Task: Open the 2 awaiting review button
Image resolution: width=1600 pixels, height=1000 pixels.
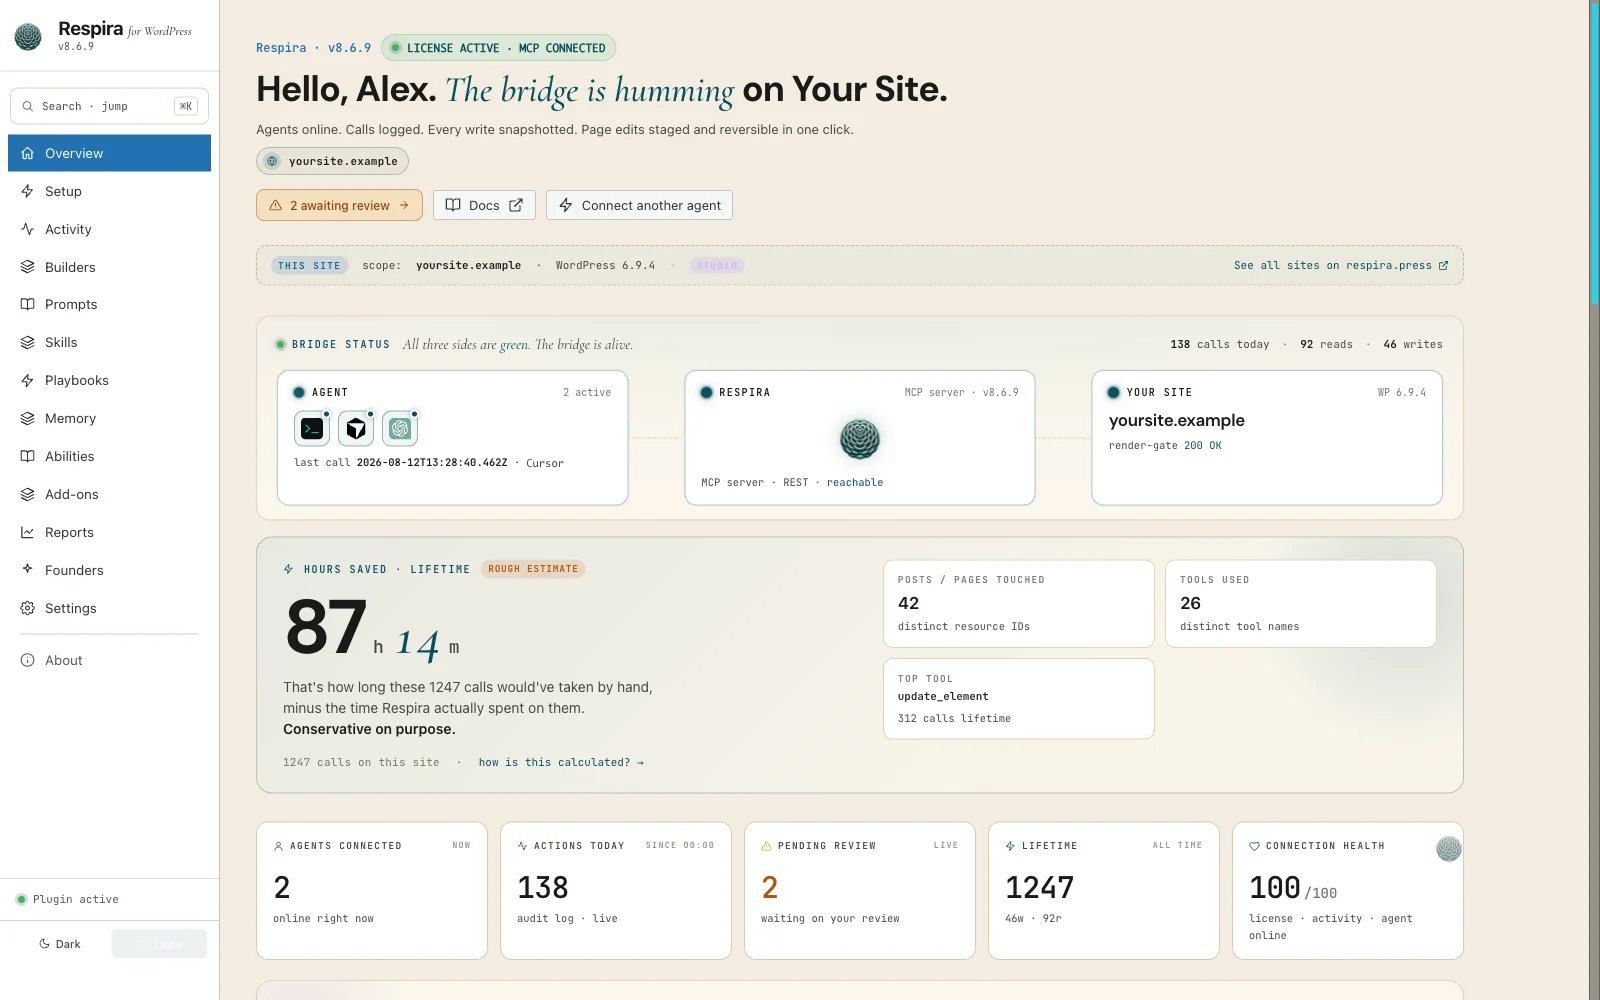Action: [339, 205]
